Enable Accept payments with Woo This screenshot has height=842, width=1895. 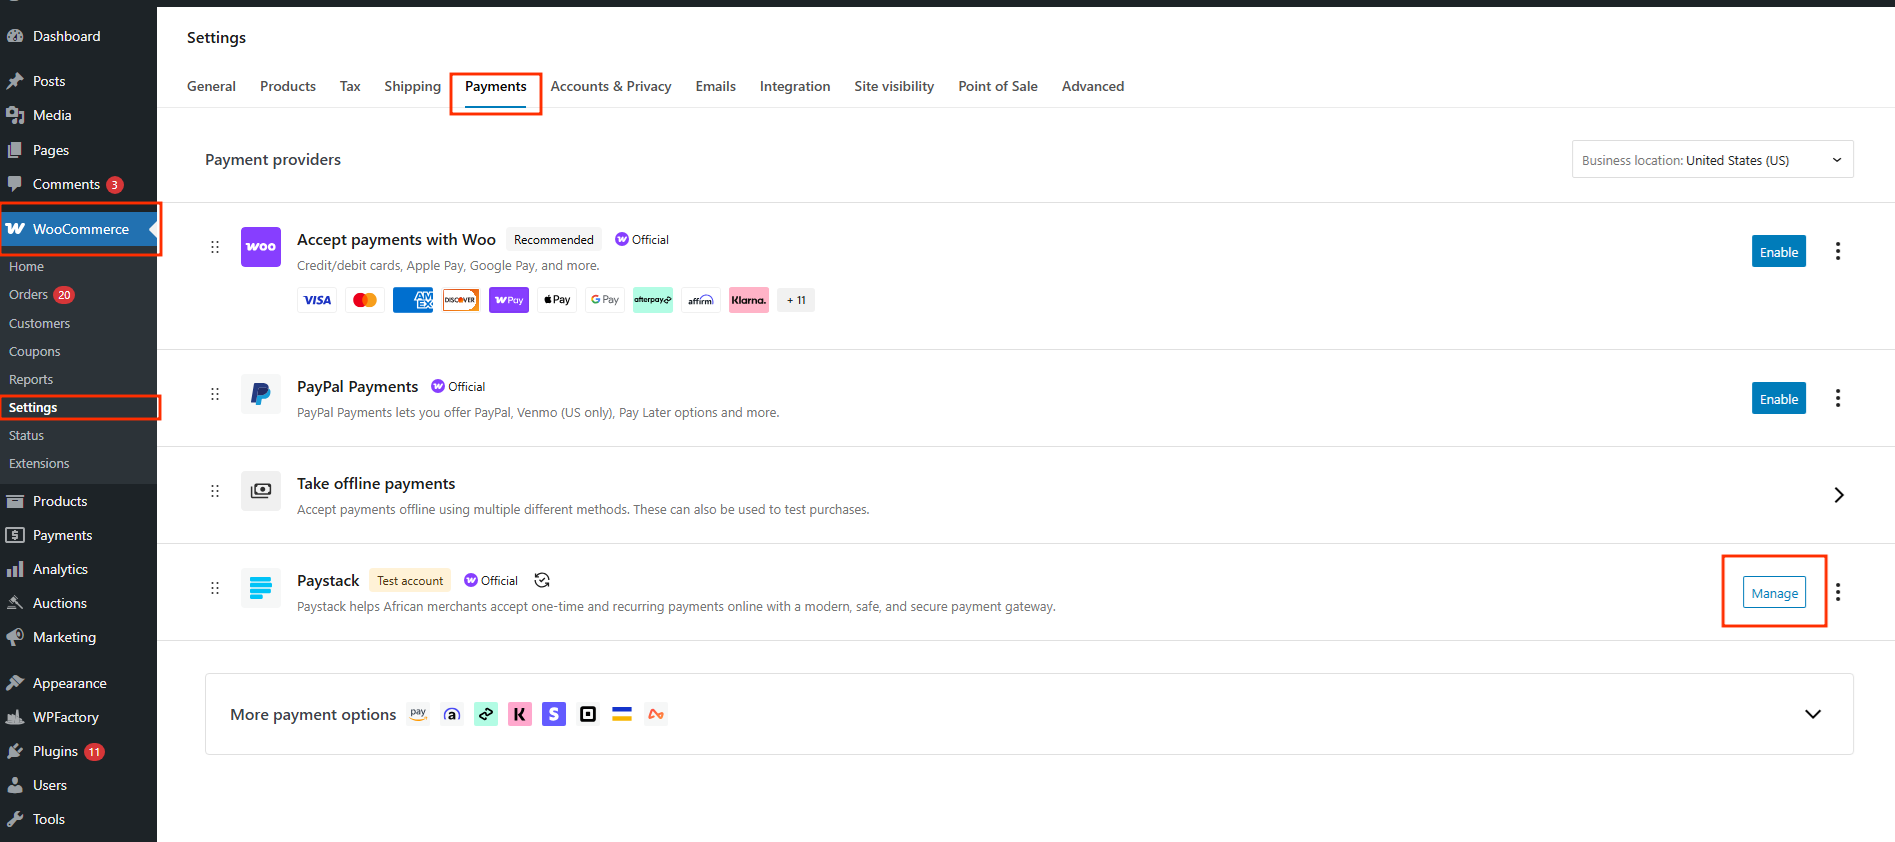click(x=1779, y=251)
